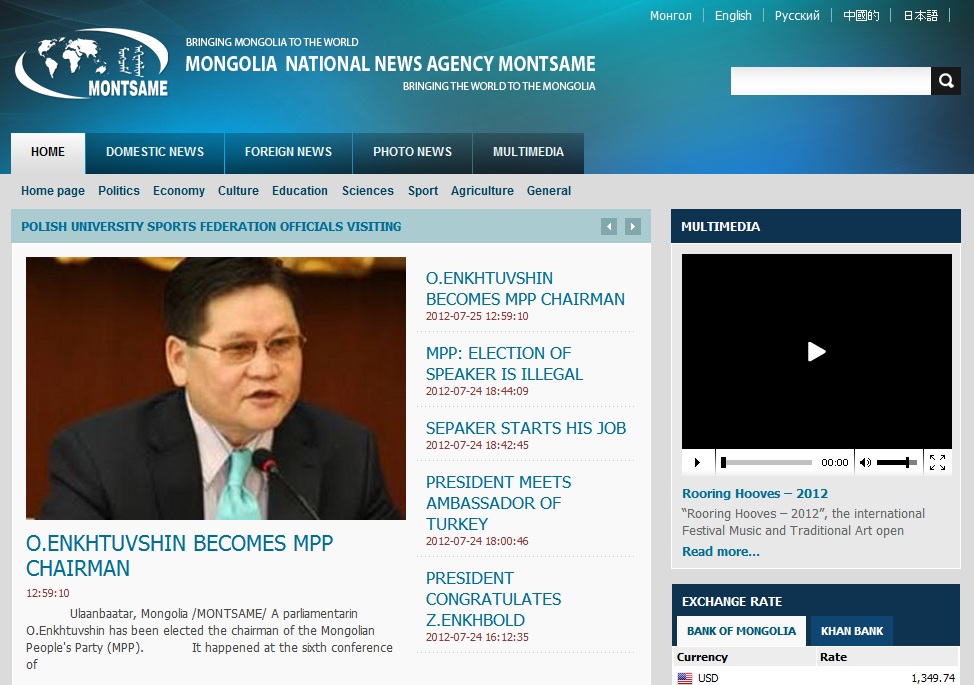
Task: Click the search magnifier icon
Action: 945,81
